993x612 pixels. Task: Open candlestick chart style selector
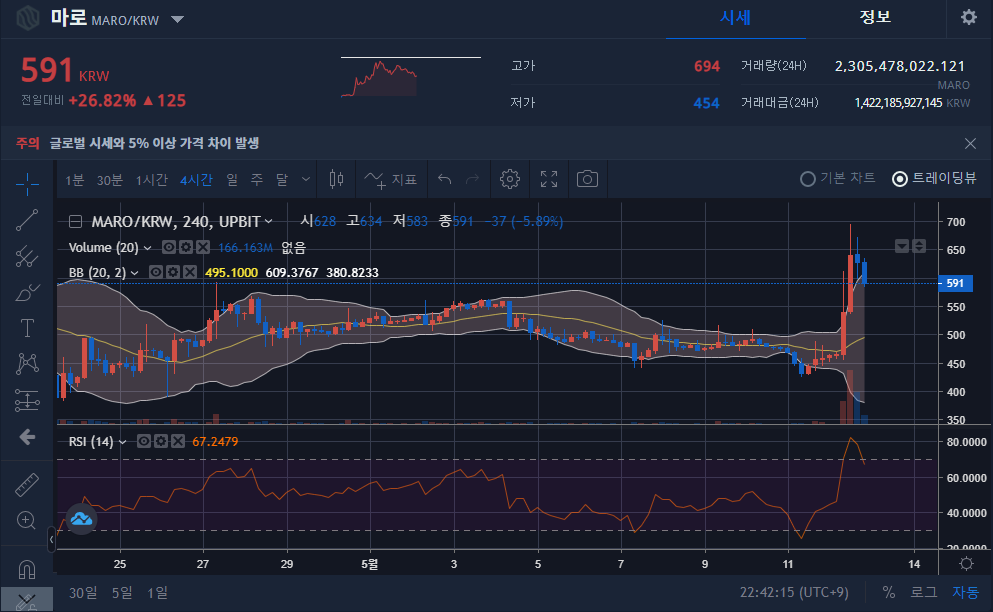pos(336,179)
